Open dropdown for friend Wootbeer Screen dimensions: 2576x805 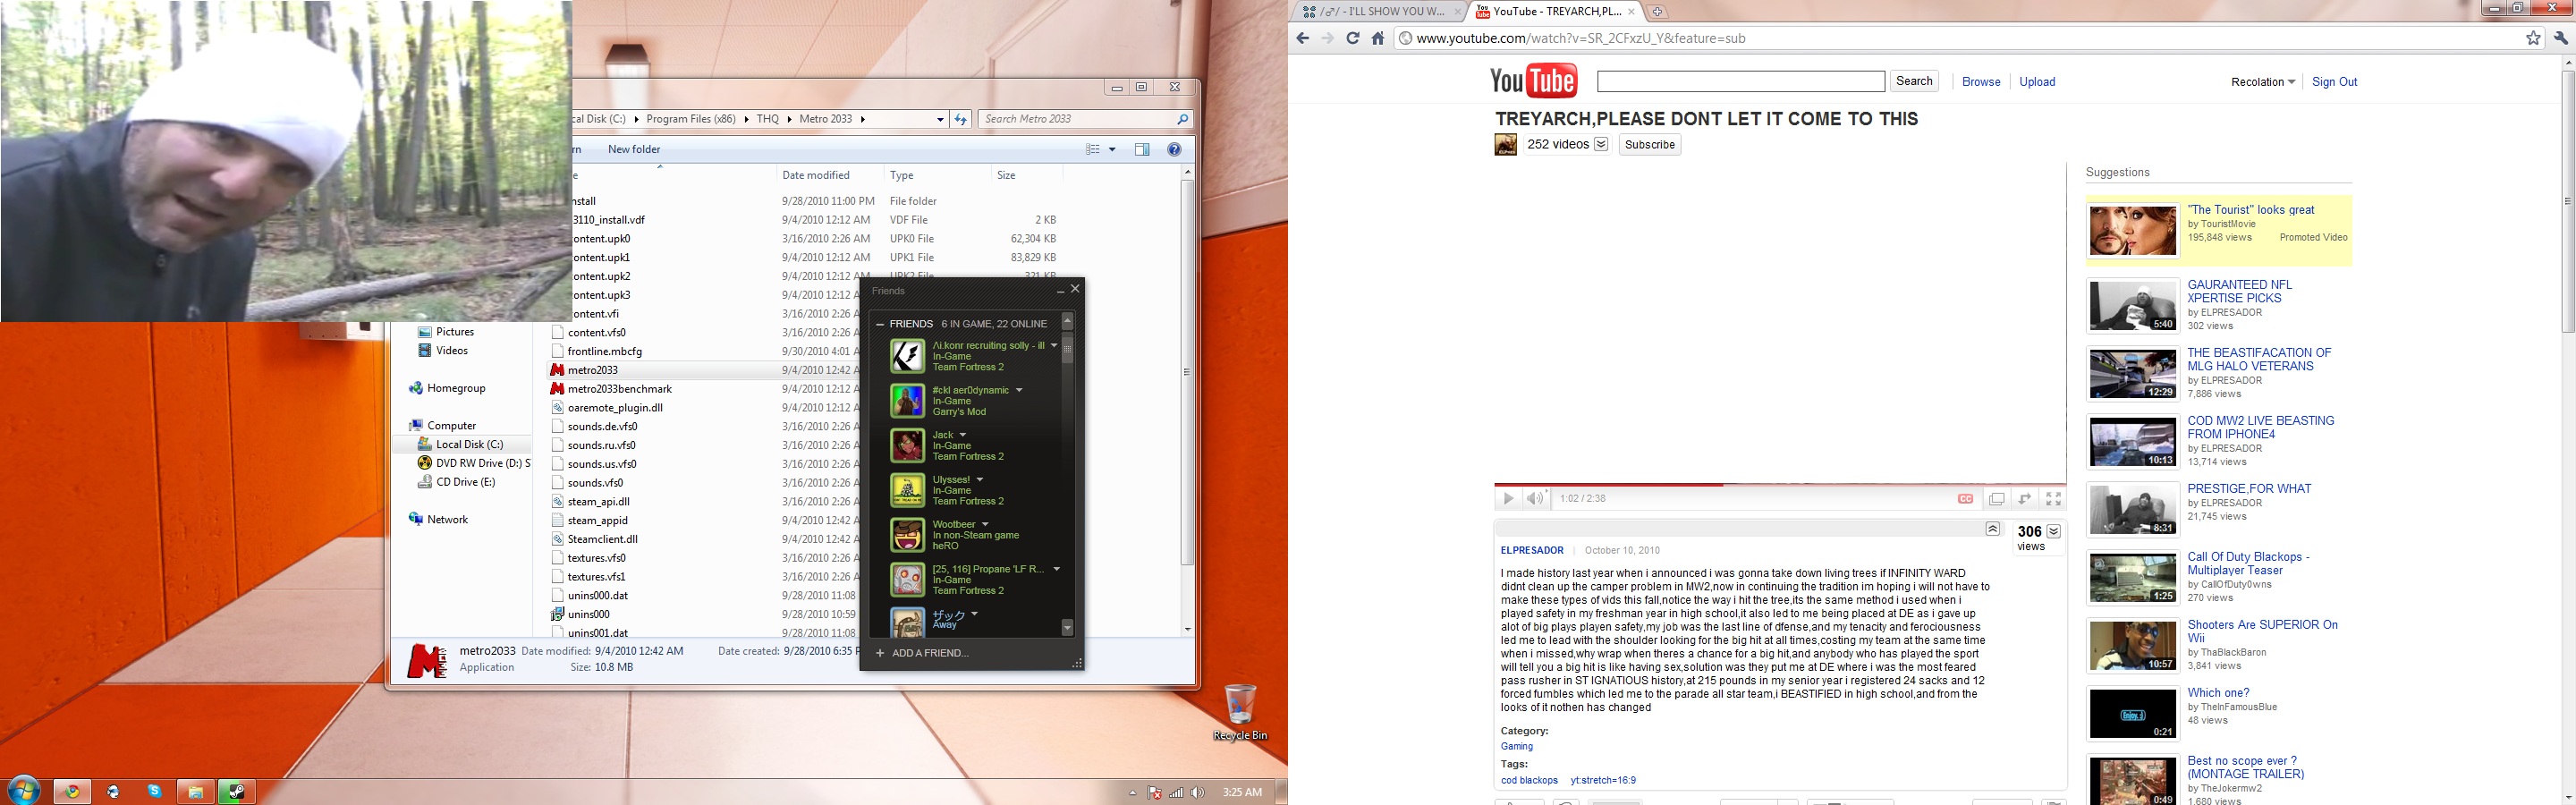pyautogui.click(x=985, y=524)
